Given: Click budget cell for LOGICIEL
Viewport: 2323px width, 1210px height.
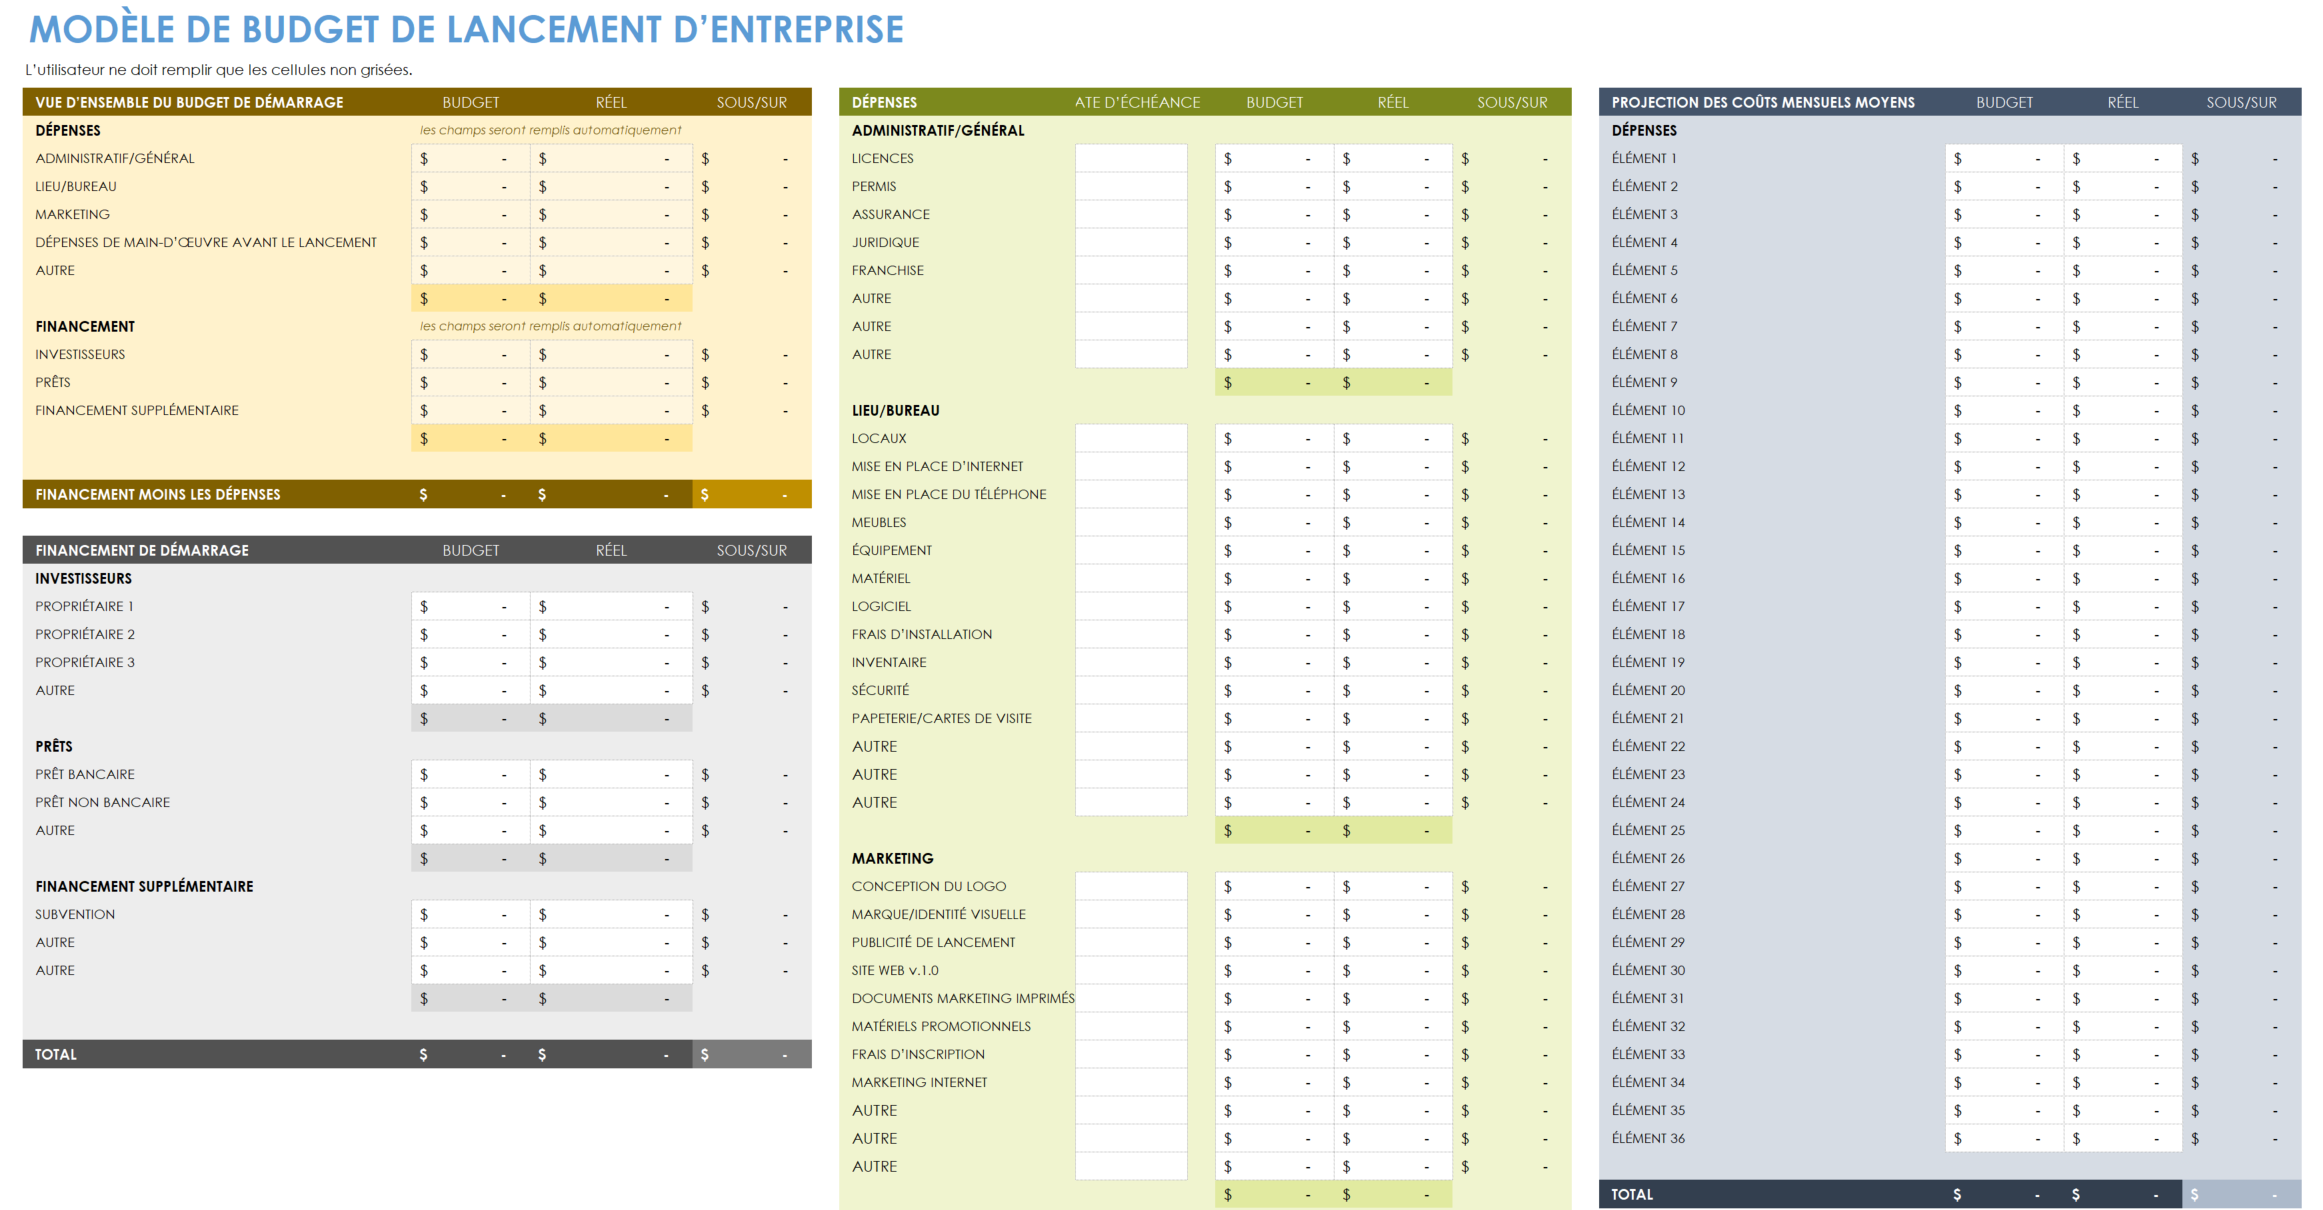Looking at the screenshot, I should tap(1274, 606).
